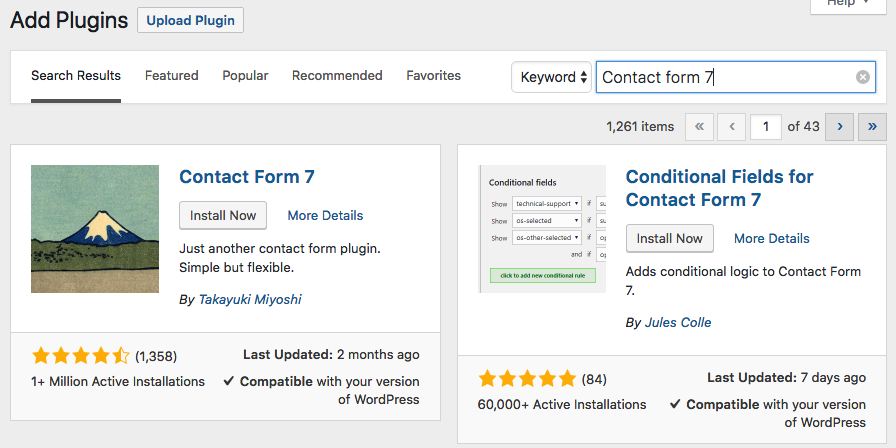The width and height of the screenshot is (896, 448).
Task: Go to the previous results page
Action: tap(732, 127)
